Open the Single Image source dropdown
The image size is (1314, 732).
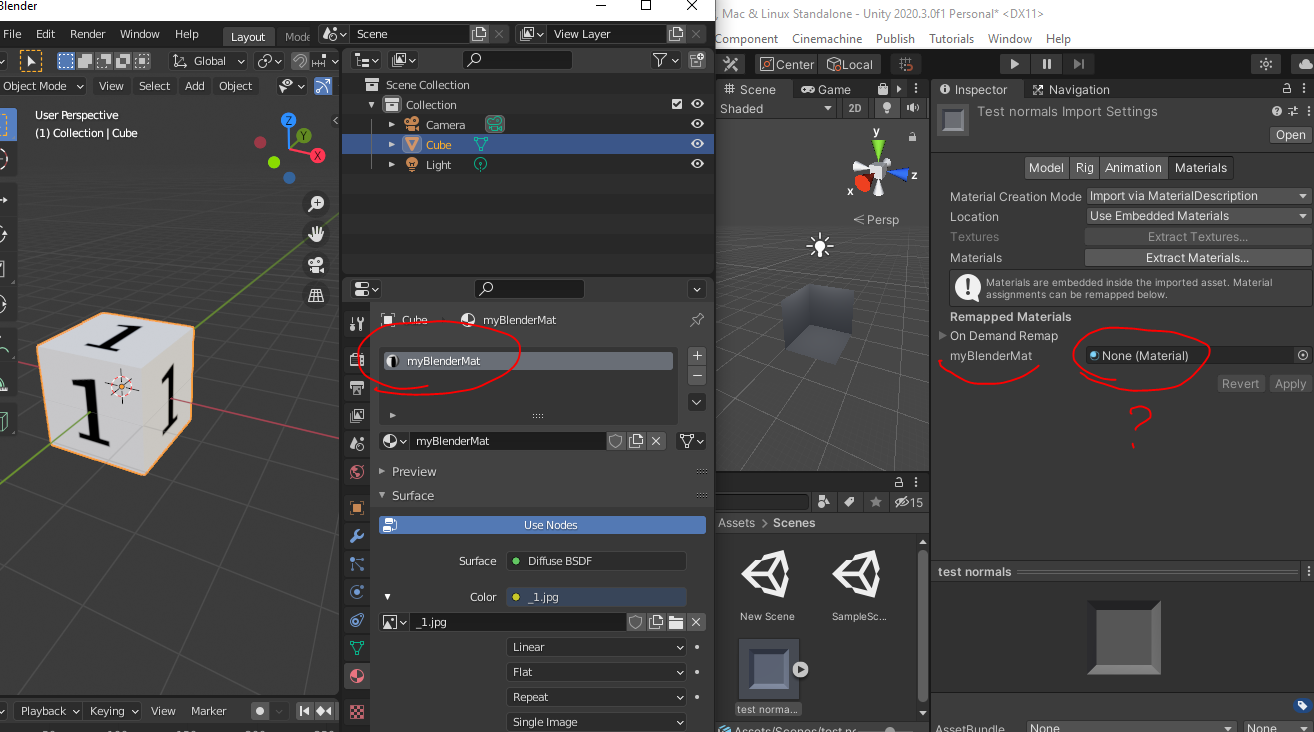(x=597, y=722)
